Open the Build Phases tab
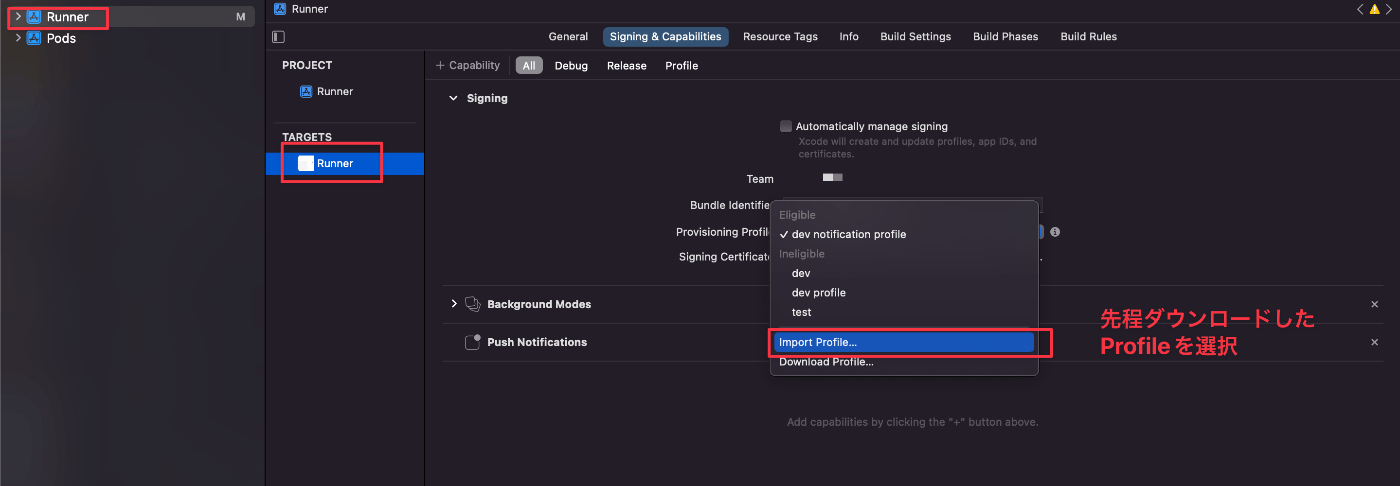 pos(1005,37)
